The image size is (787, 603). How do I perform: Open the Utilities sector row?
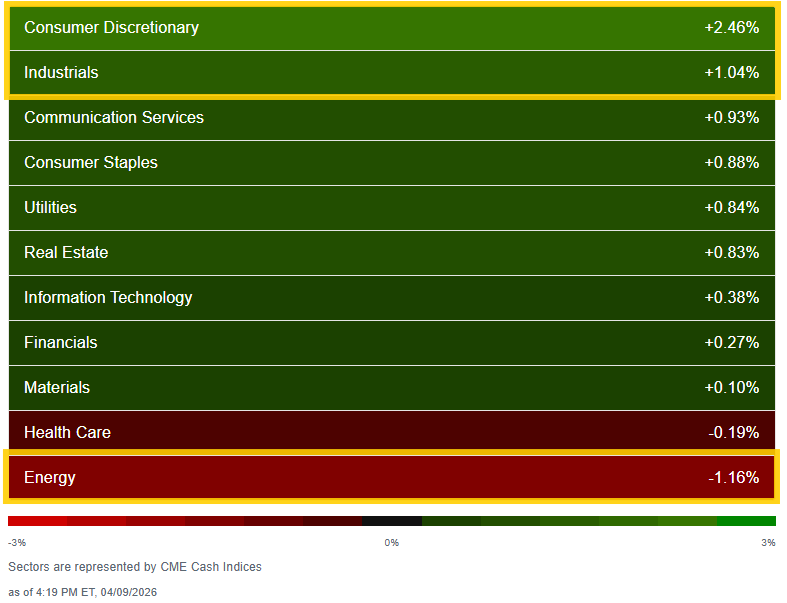(x=392, y=208)
